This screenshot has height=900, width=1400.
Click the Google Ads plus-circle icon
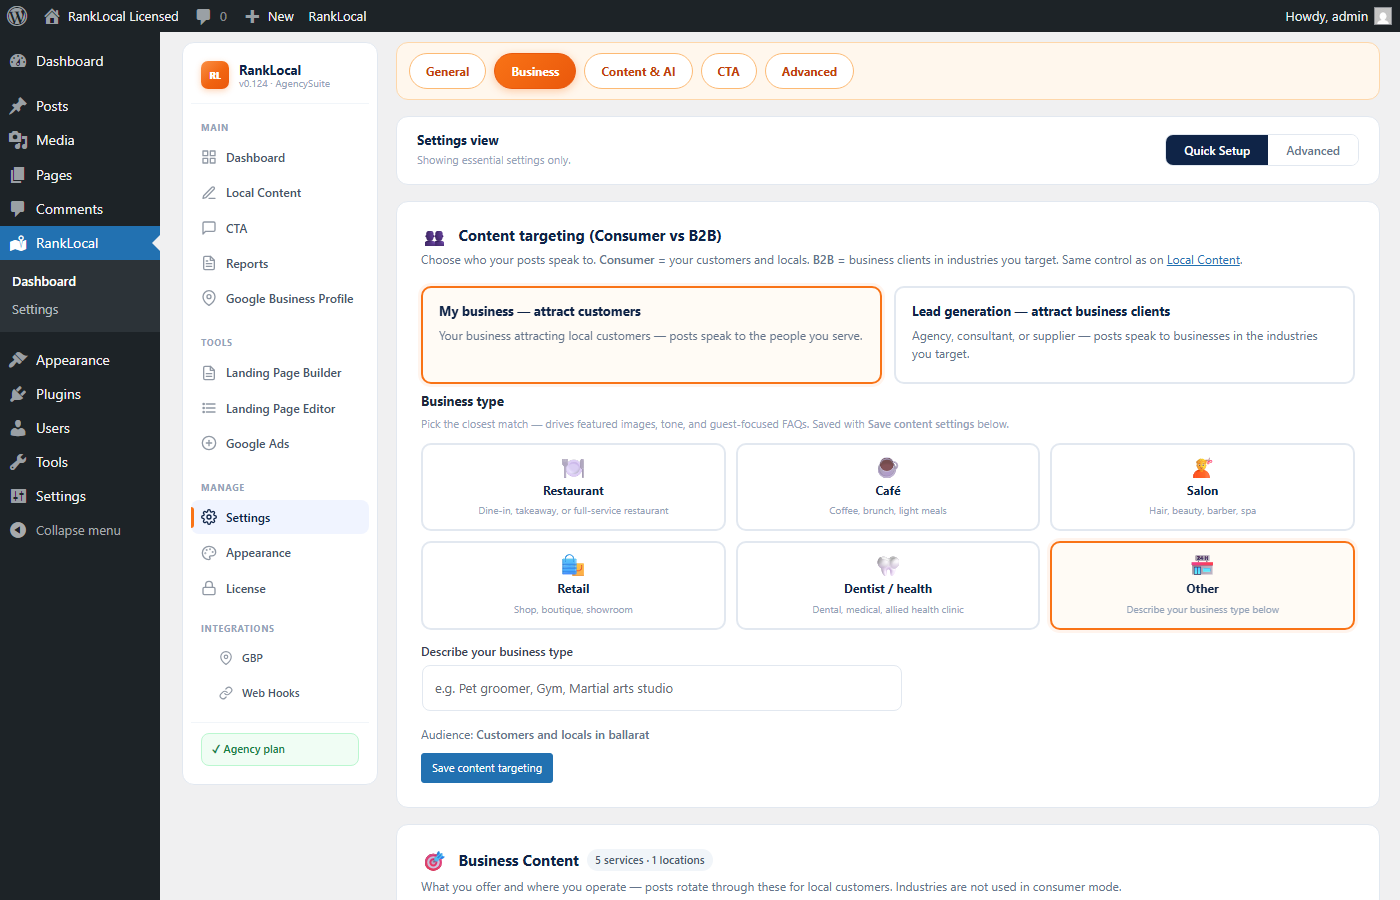tap(209, 443)
